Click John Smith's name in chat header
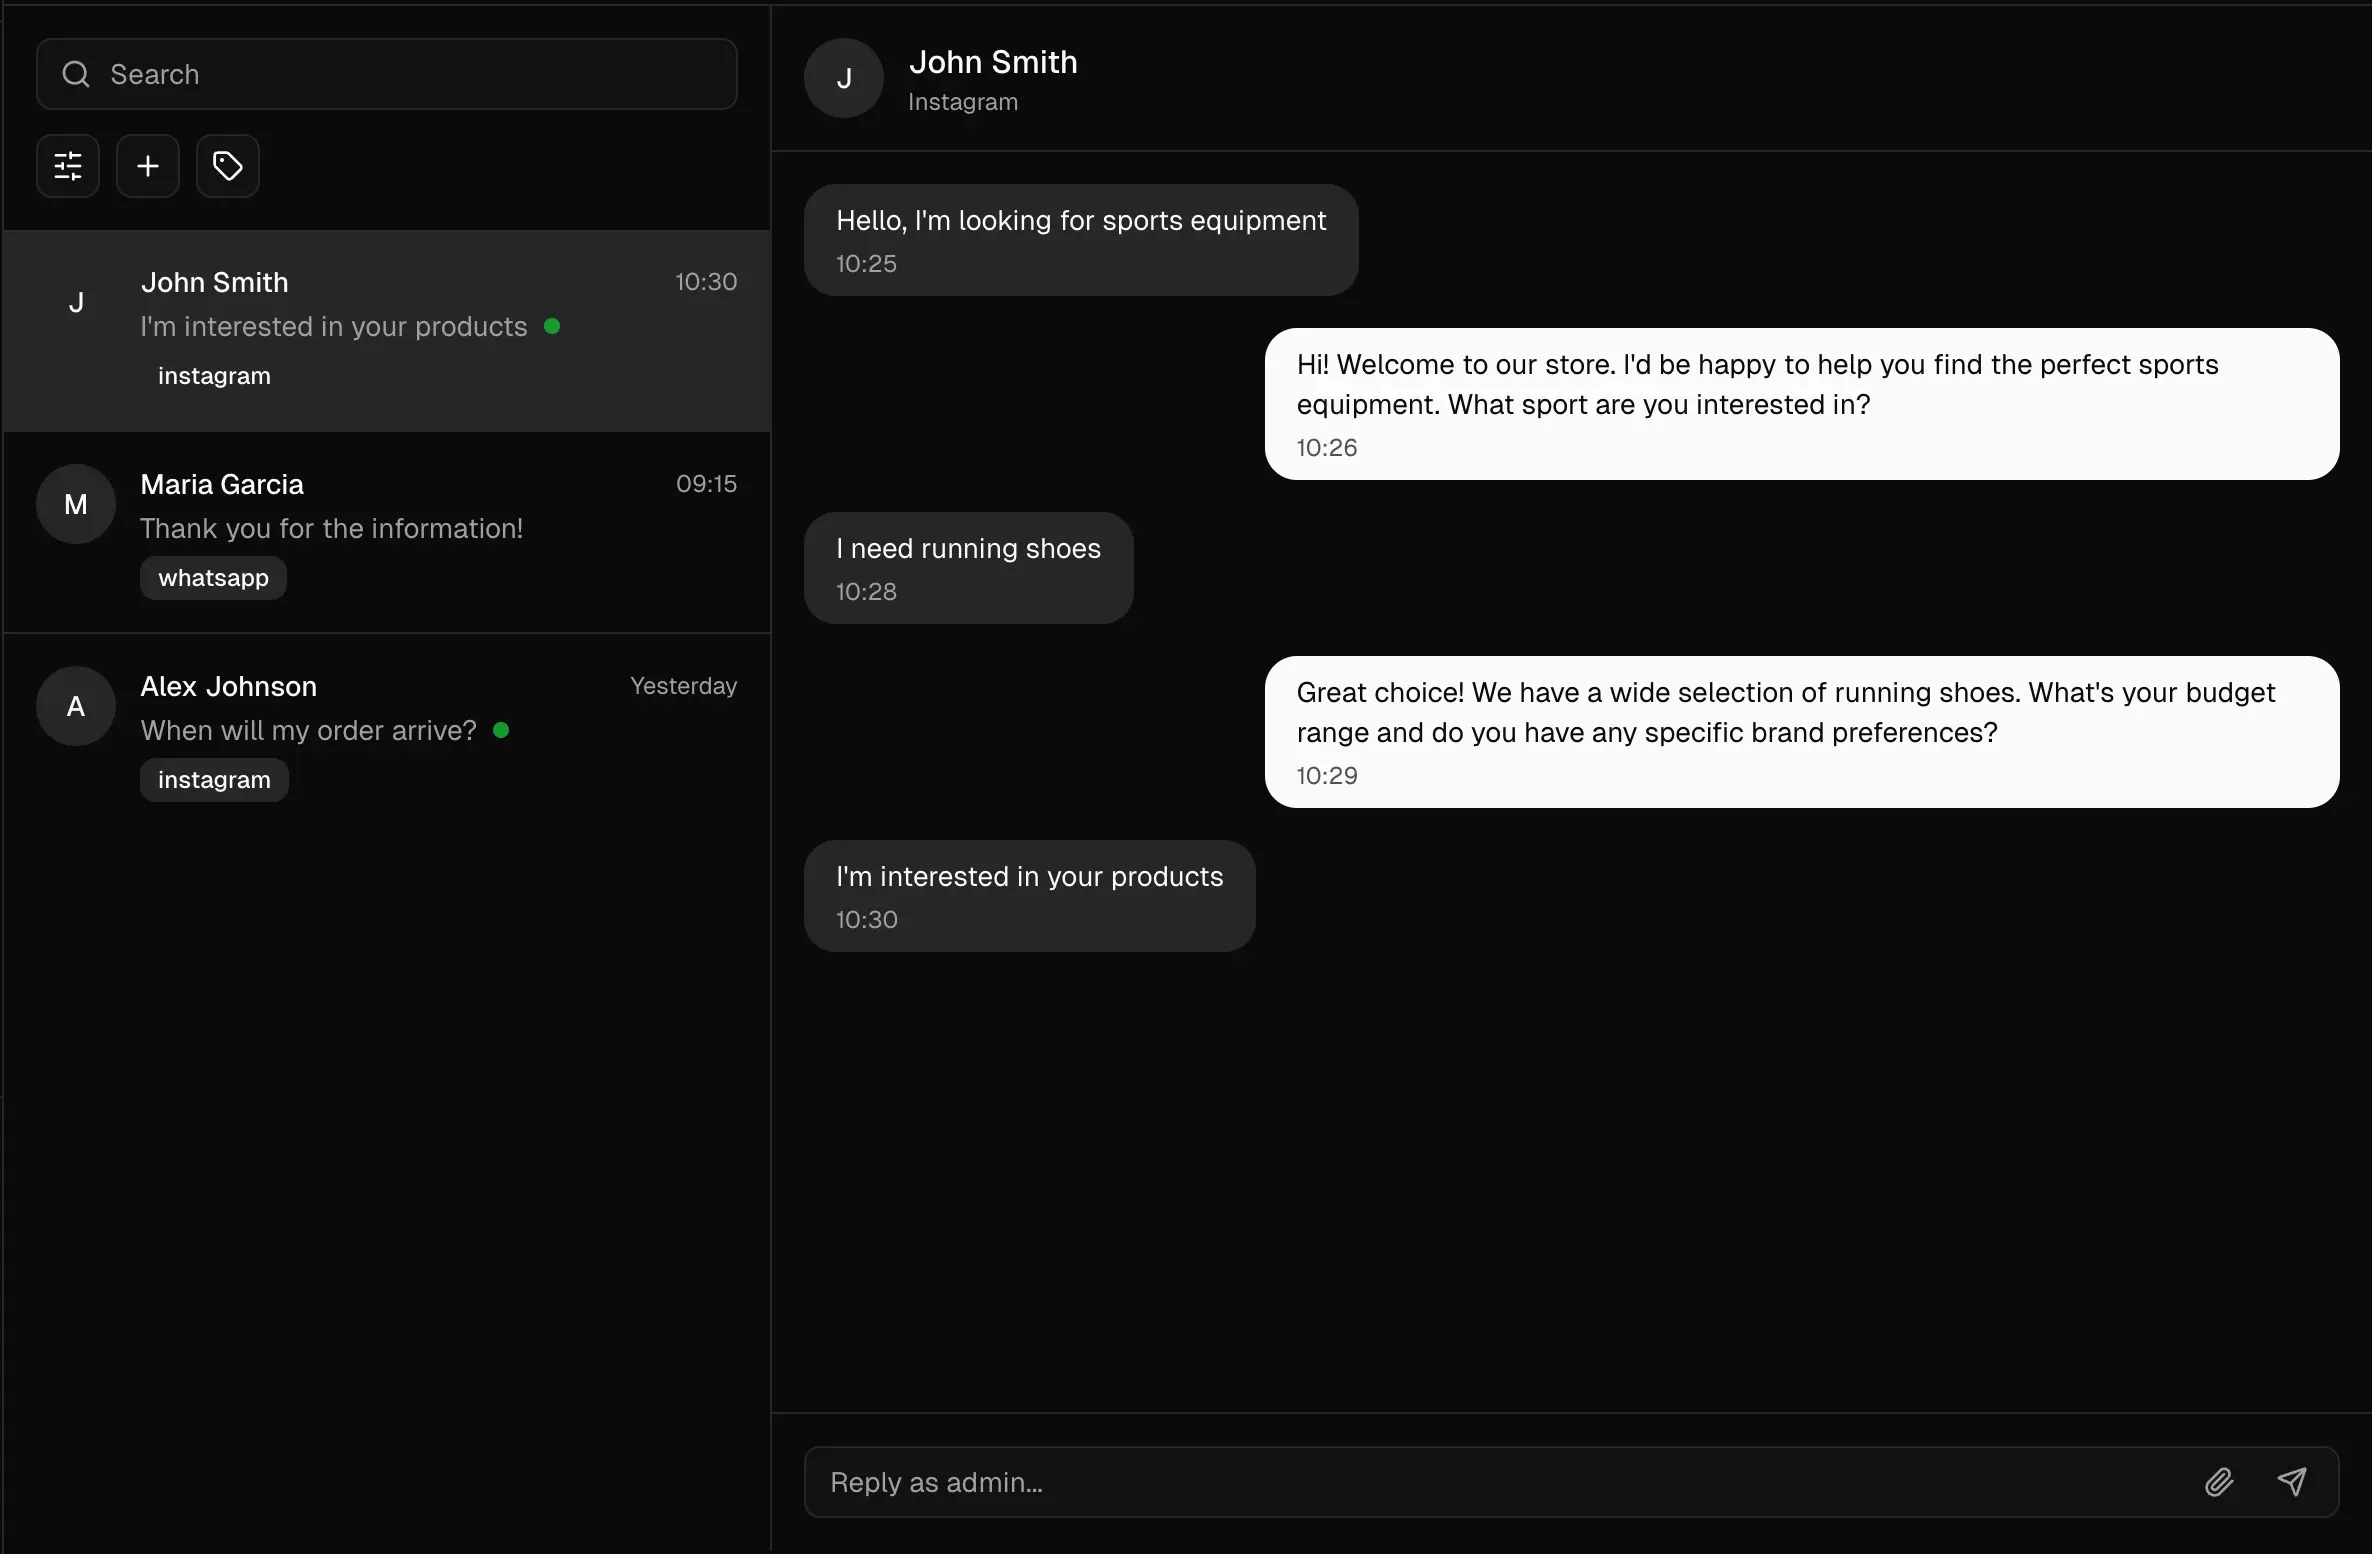 click(x=993, y=62)
